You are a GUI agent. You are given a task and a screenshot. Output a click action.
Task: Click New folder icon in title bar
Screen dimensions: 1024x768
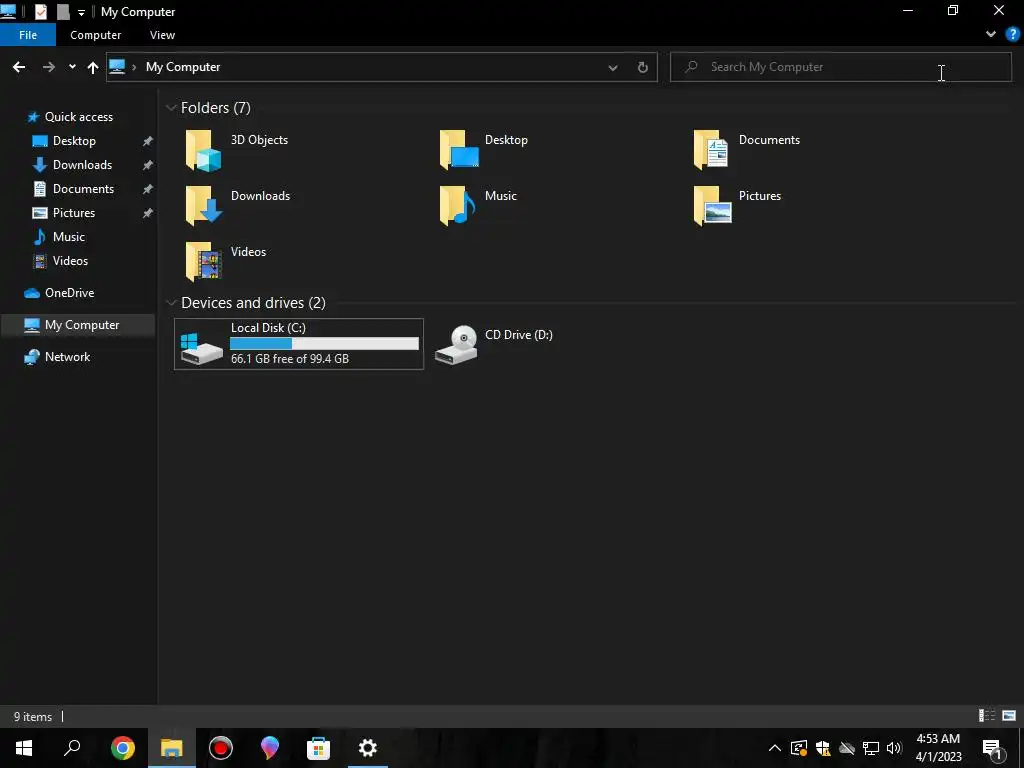click(x=63, y=12)
